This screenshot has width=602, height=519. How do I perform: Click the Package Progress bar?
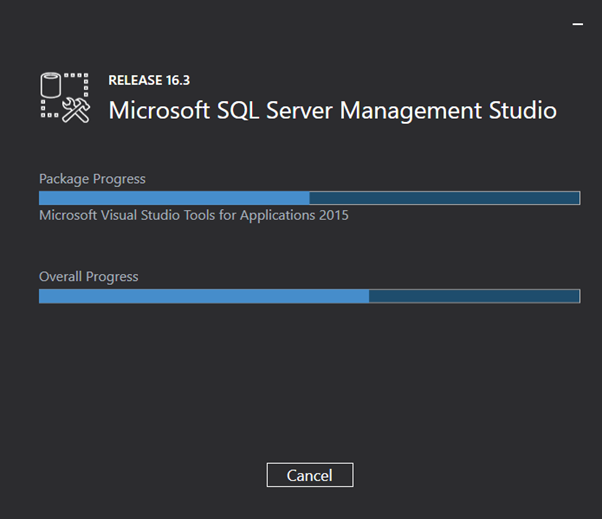[x=309, y=198]
